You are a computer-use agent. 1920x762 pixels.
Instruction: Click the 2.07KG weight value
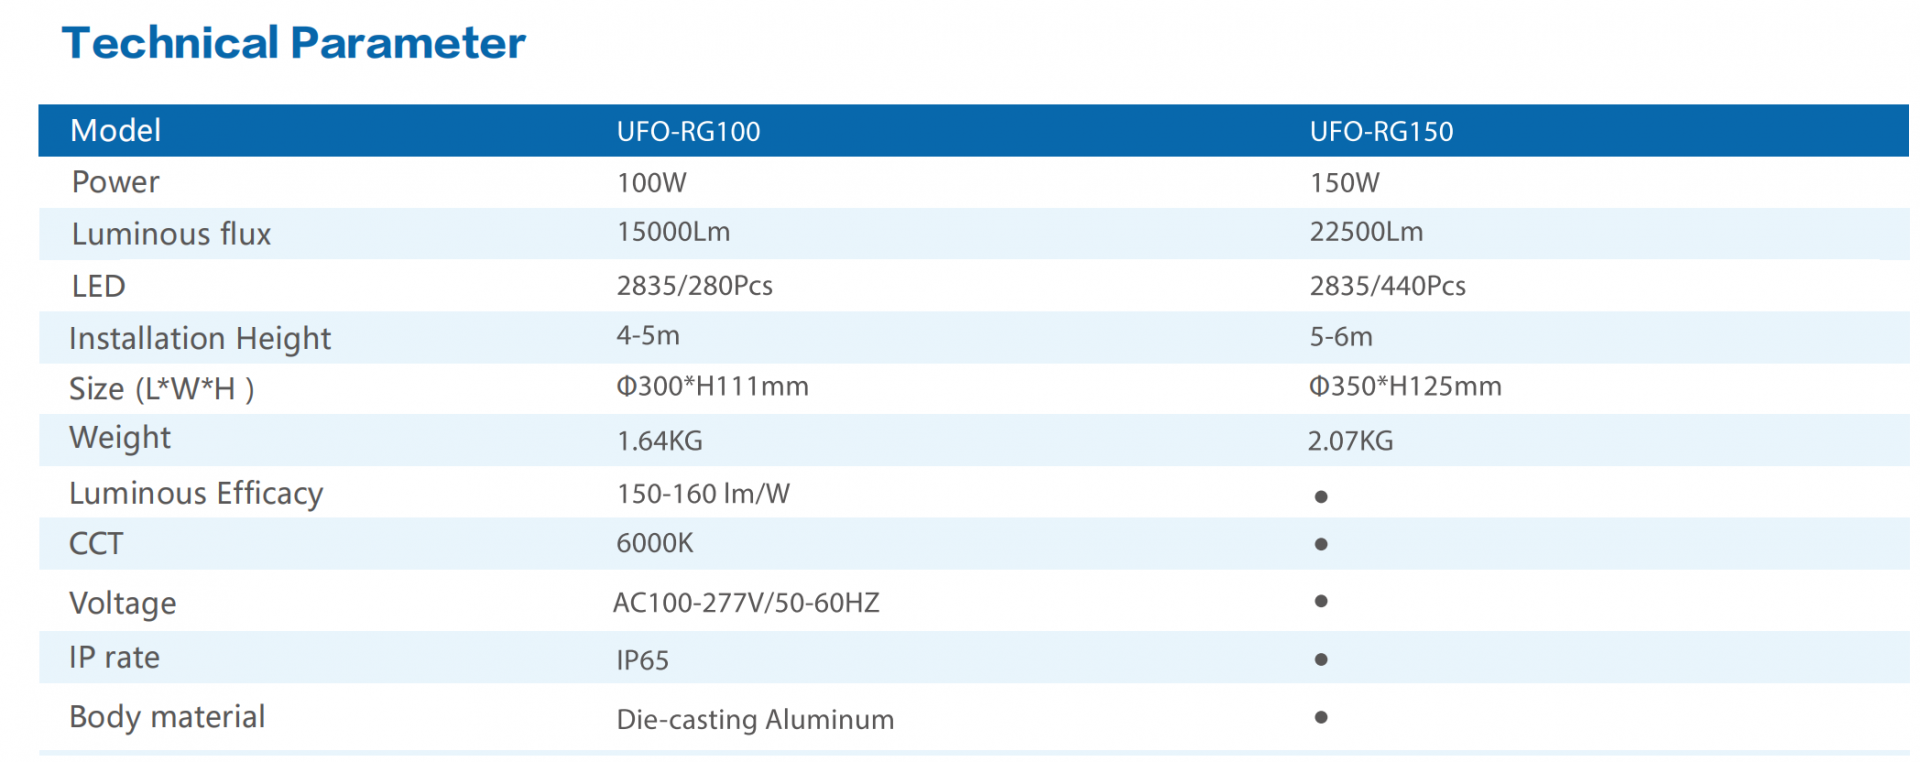coord(1350,441)
